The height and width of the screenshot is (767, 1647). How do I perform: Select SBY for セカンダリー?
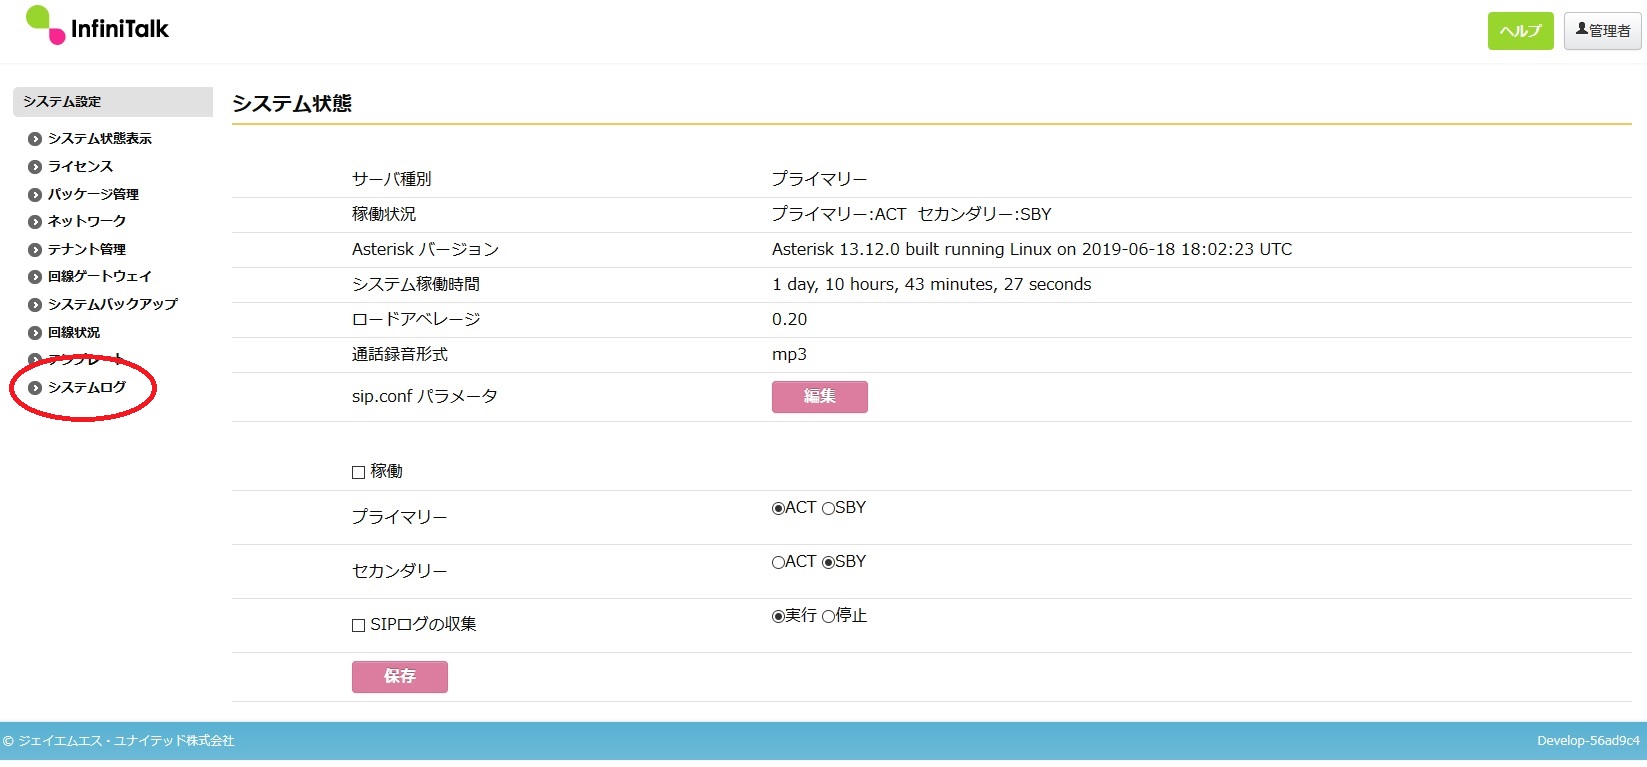pos(828,562)
